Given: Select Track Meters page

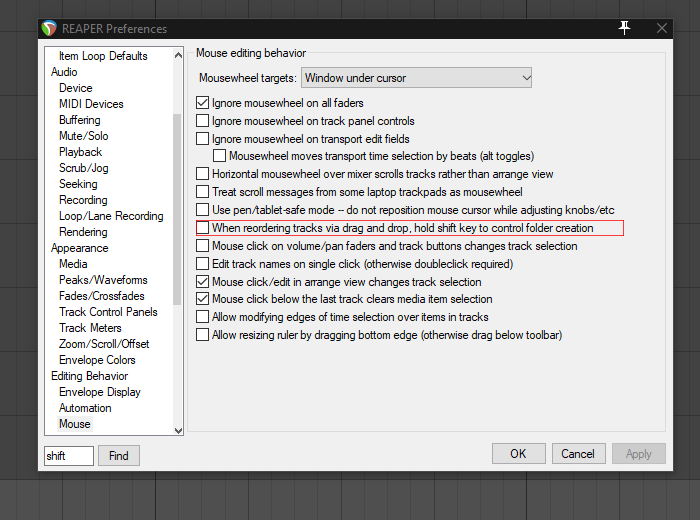Looking at the screenshot, I should [90, 328].
